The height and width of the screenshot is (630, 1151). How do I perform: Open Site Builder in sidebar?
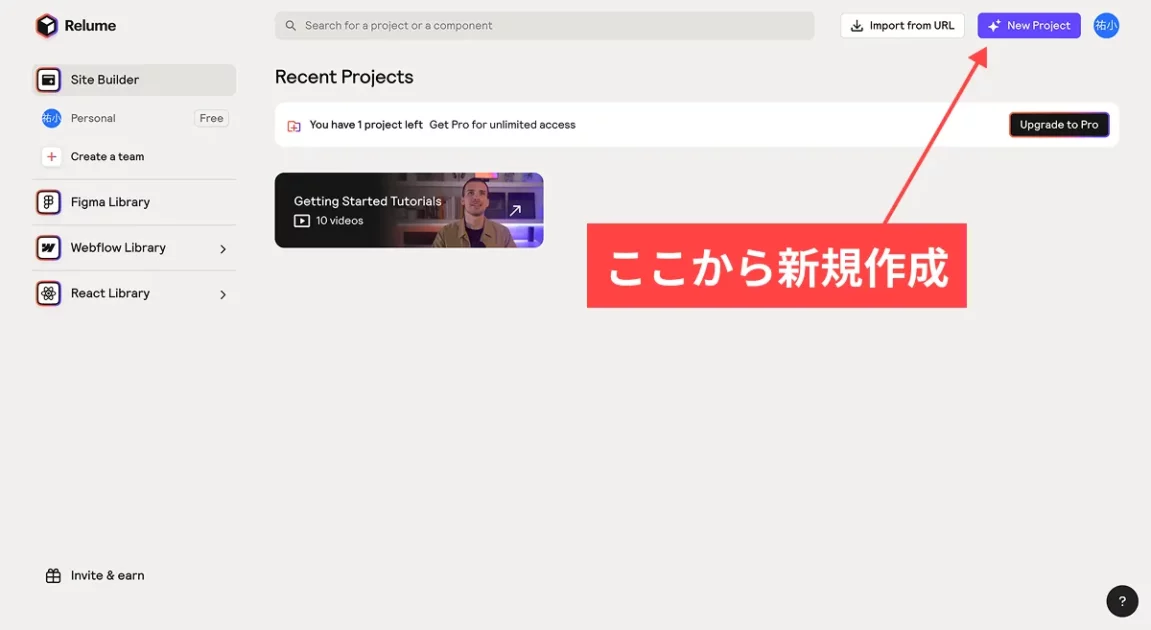134,80
